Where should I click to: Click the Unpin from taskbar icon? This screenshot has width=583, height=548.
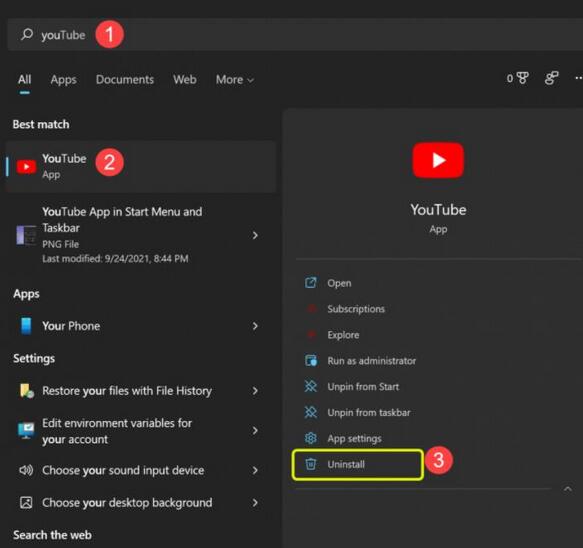[x=310, y=412]
